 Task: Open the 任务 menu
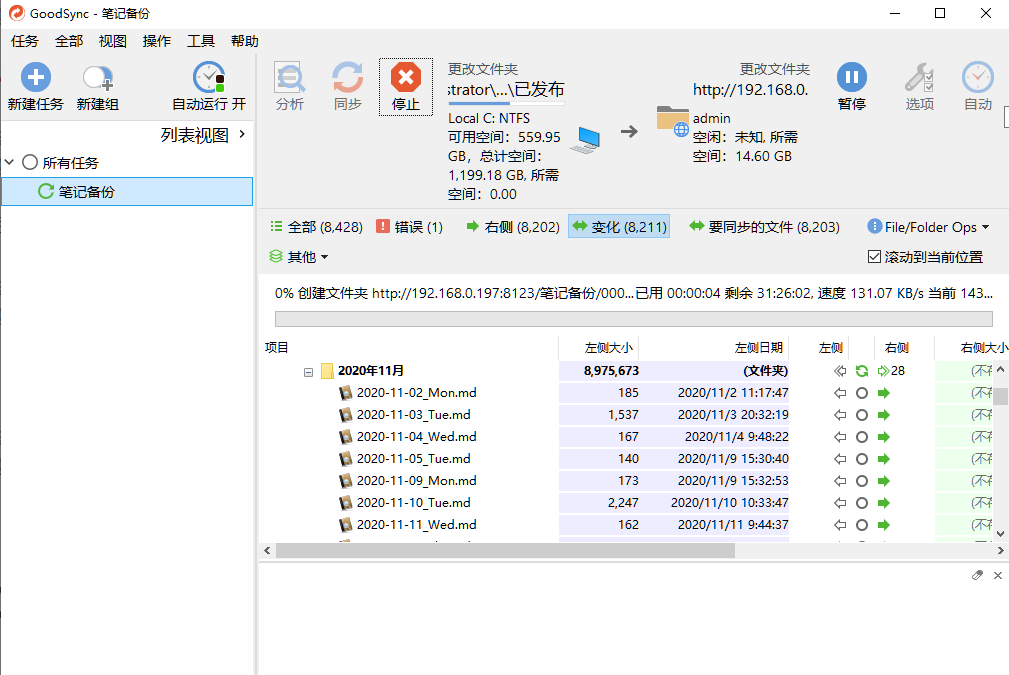tap(24, 41)
